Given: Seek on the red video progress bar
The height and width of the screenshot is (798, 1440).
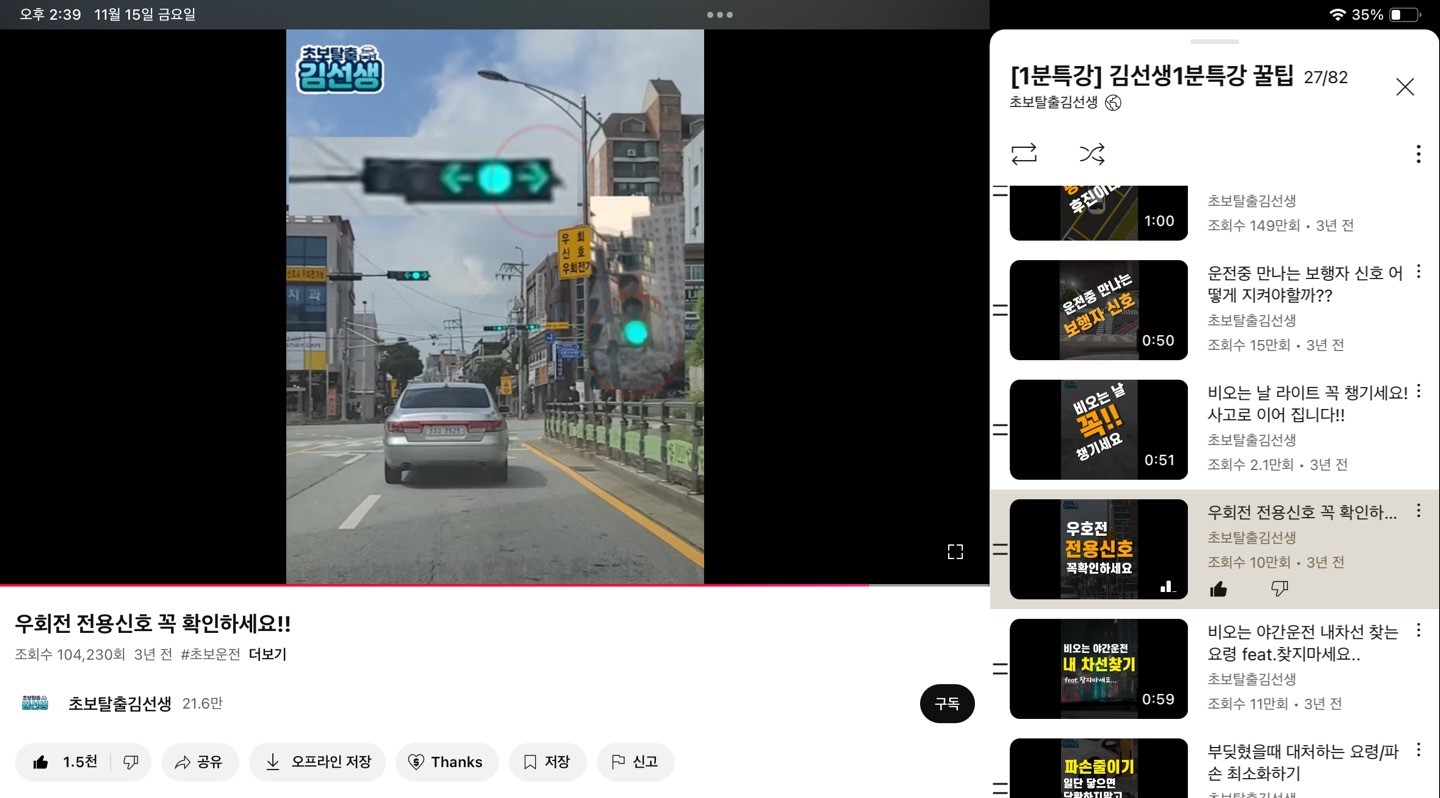Looking at the screenshot, I should point(434,585).
